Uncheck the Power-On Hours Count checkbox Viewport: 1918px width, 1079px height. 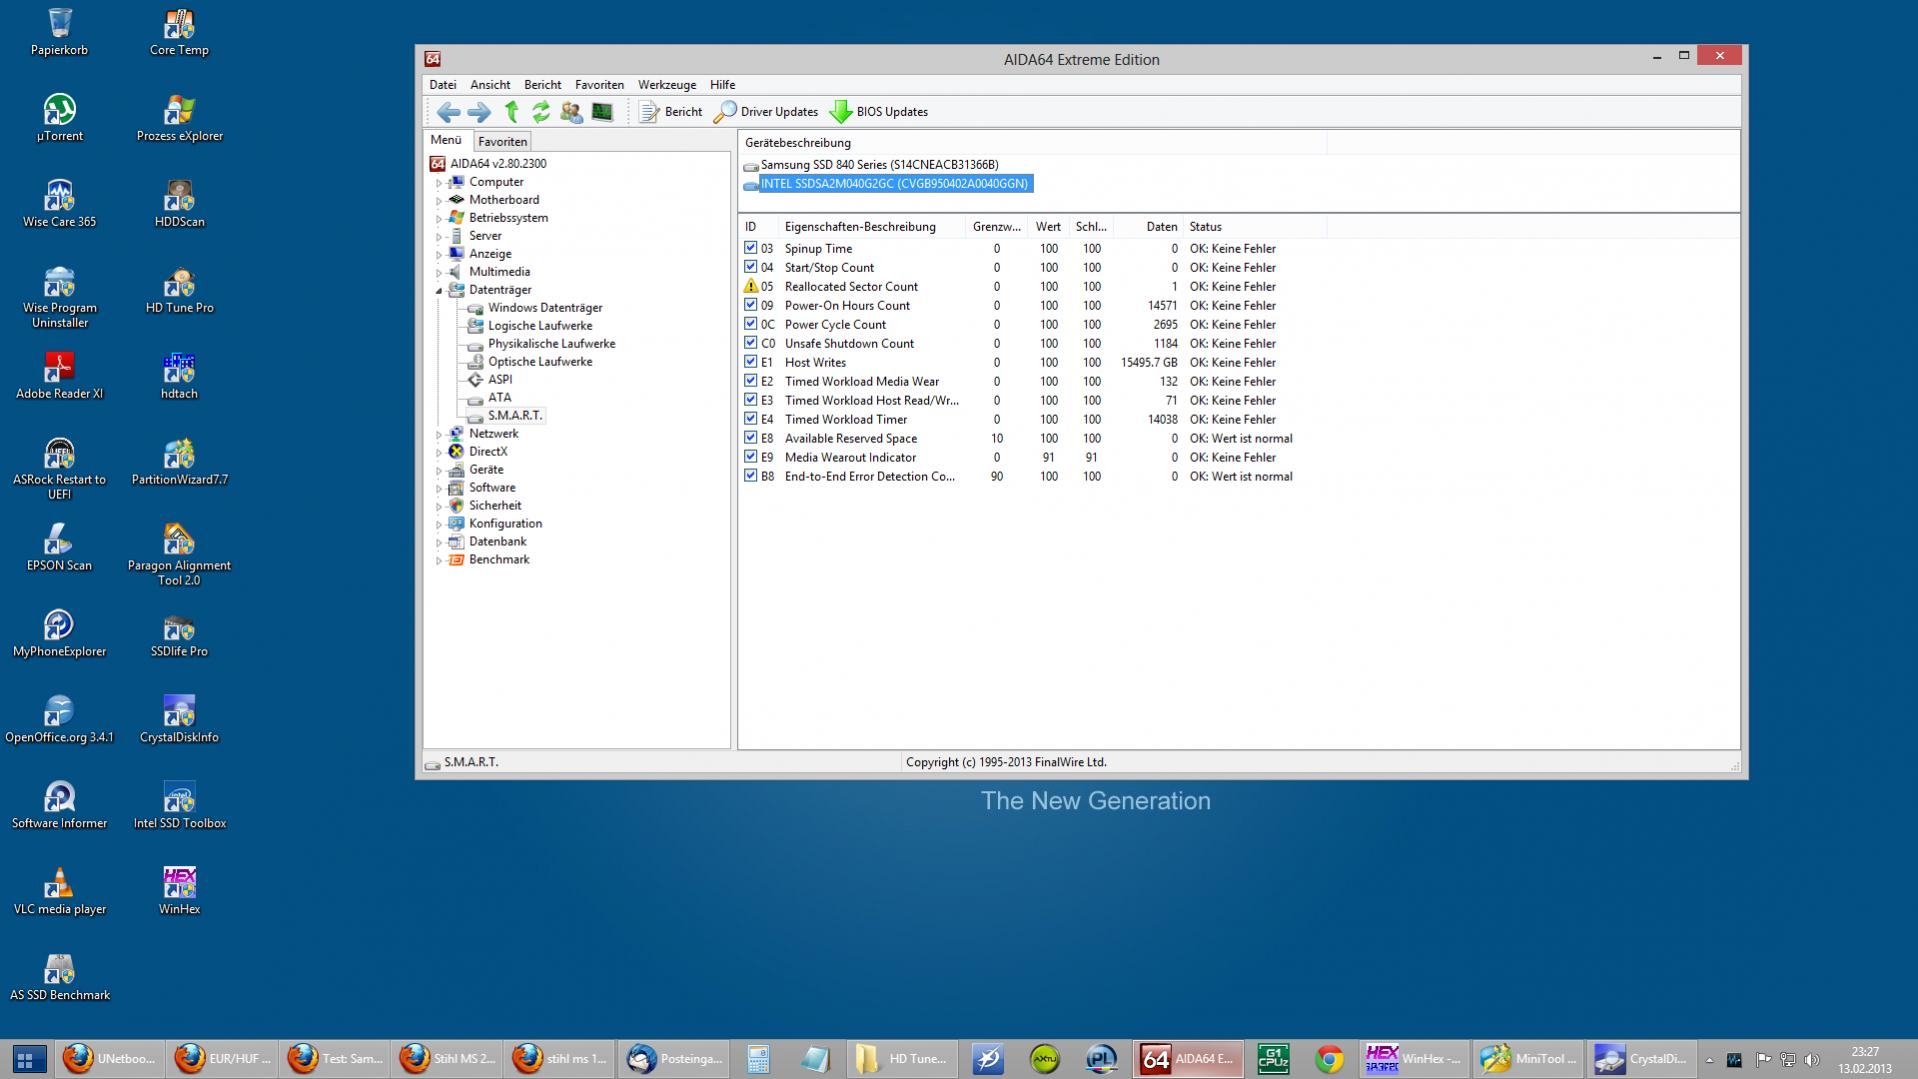coord(750,305)
